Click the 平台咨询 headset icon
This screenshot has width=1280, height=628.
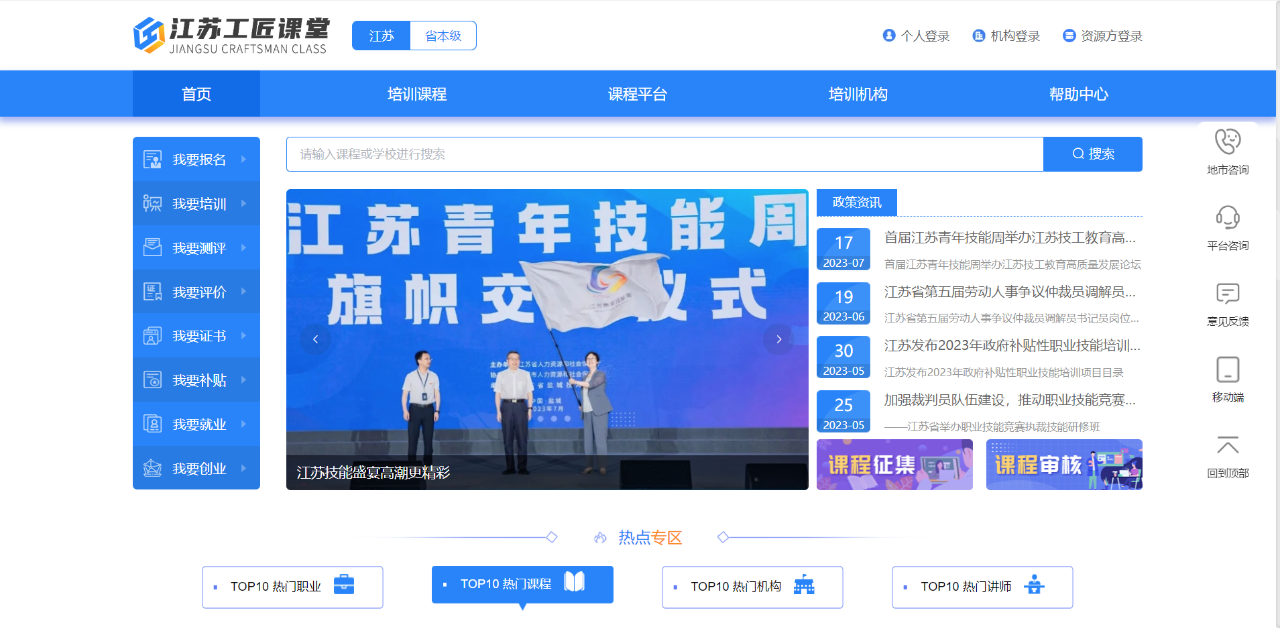point(1228,217)
